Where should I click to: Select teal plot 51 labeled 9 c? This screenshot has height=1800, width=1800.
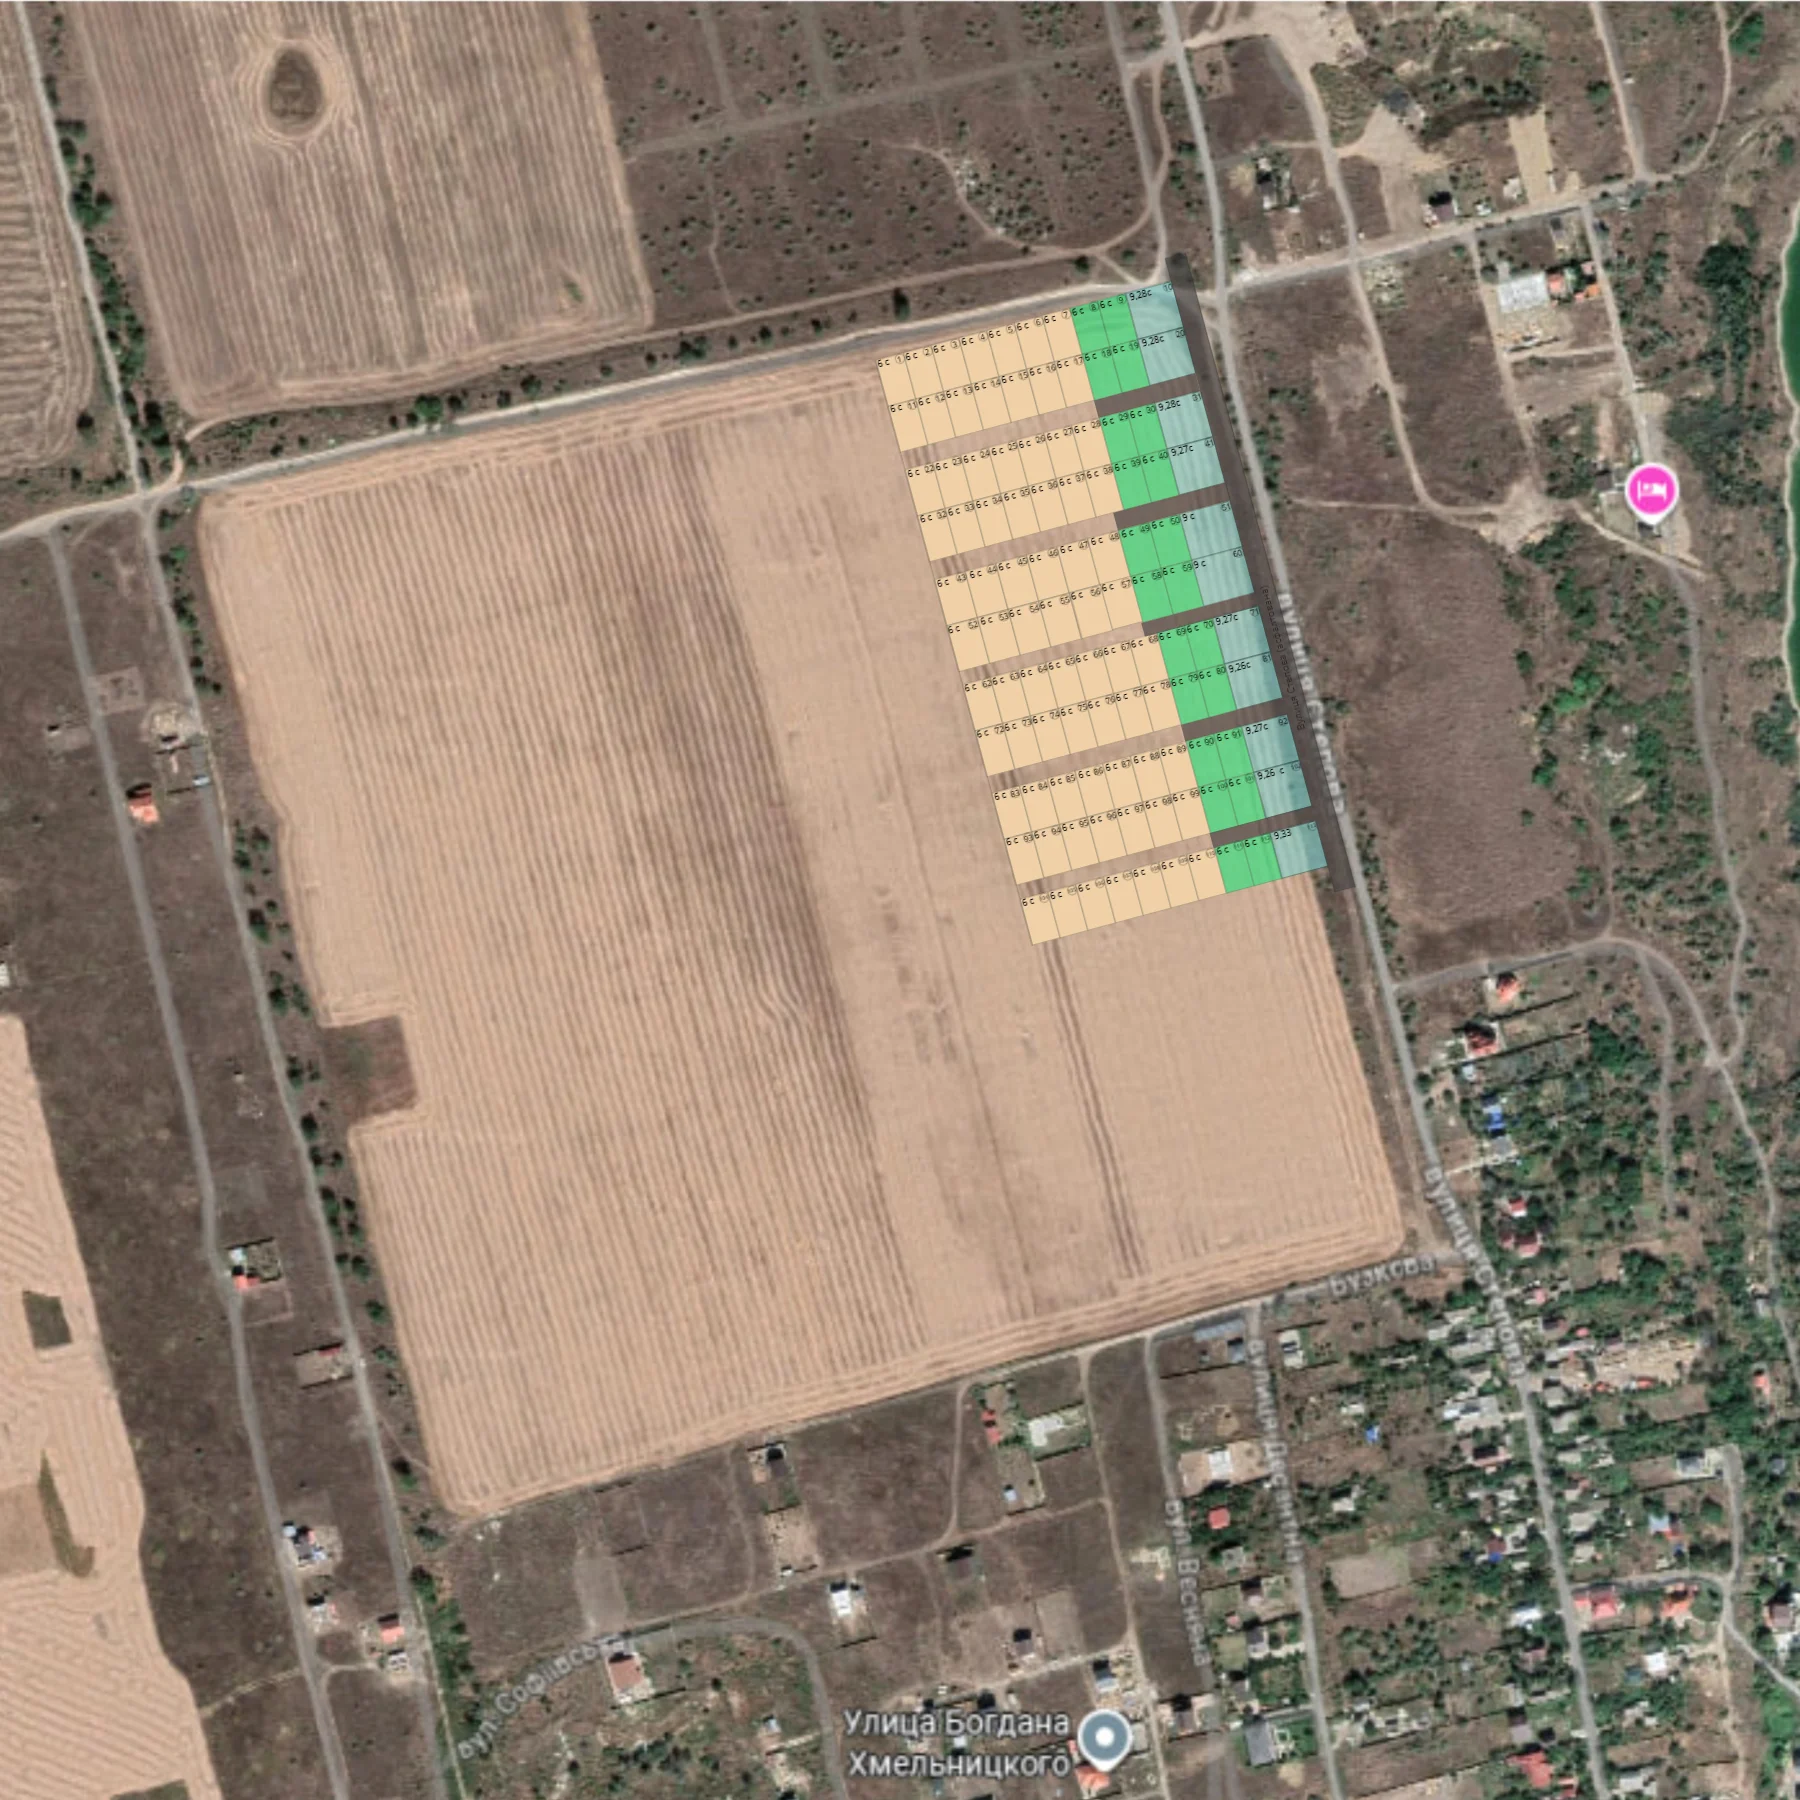tap(1212, 530)
